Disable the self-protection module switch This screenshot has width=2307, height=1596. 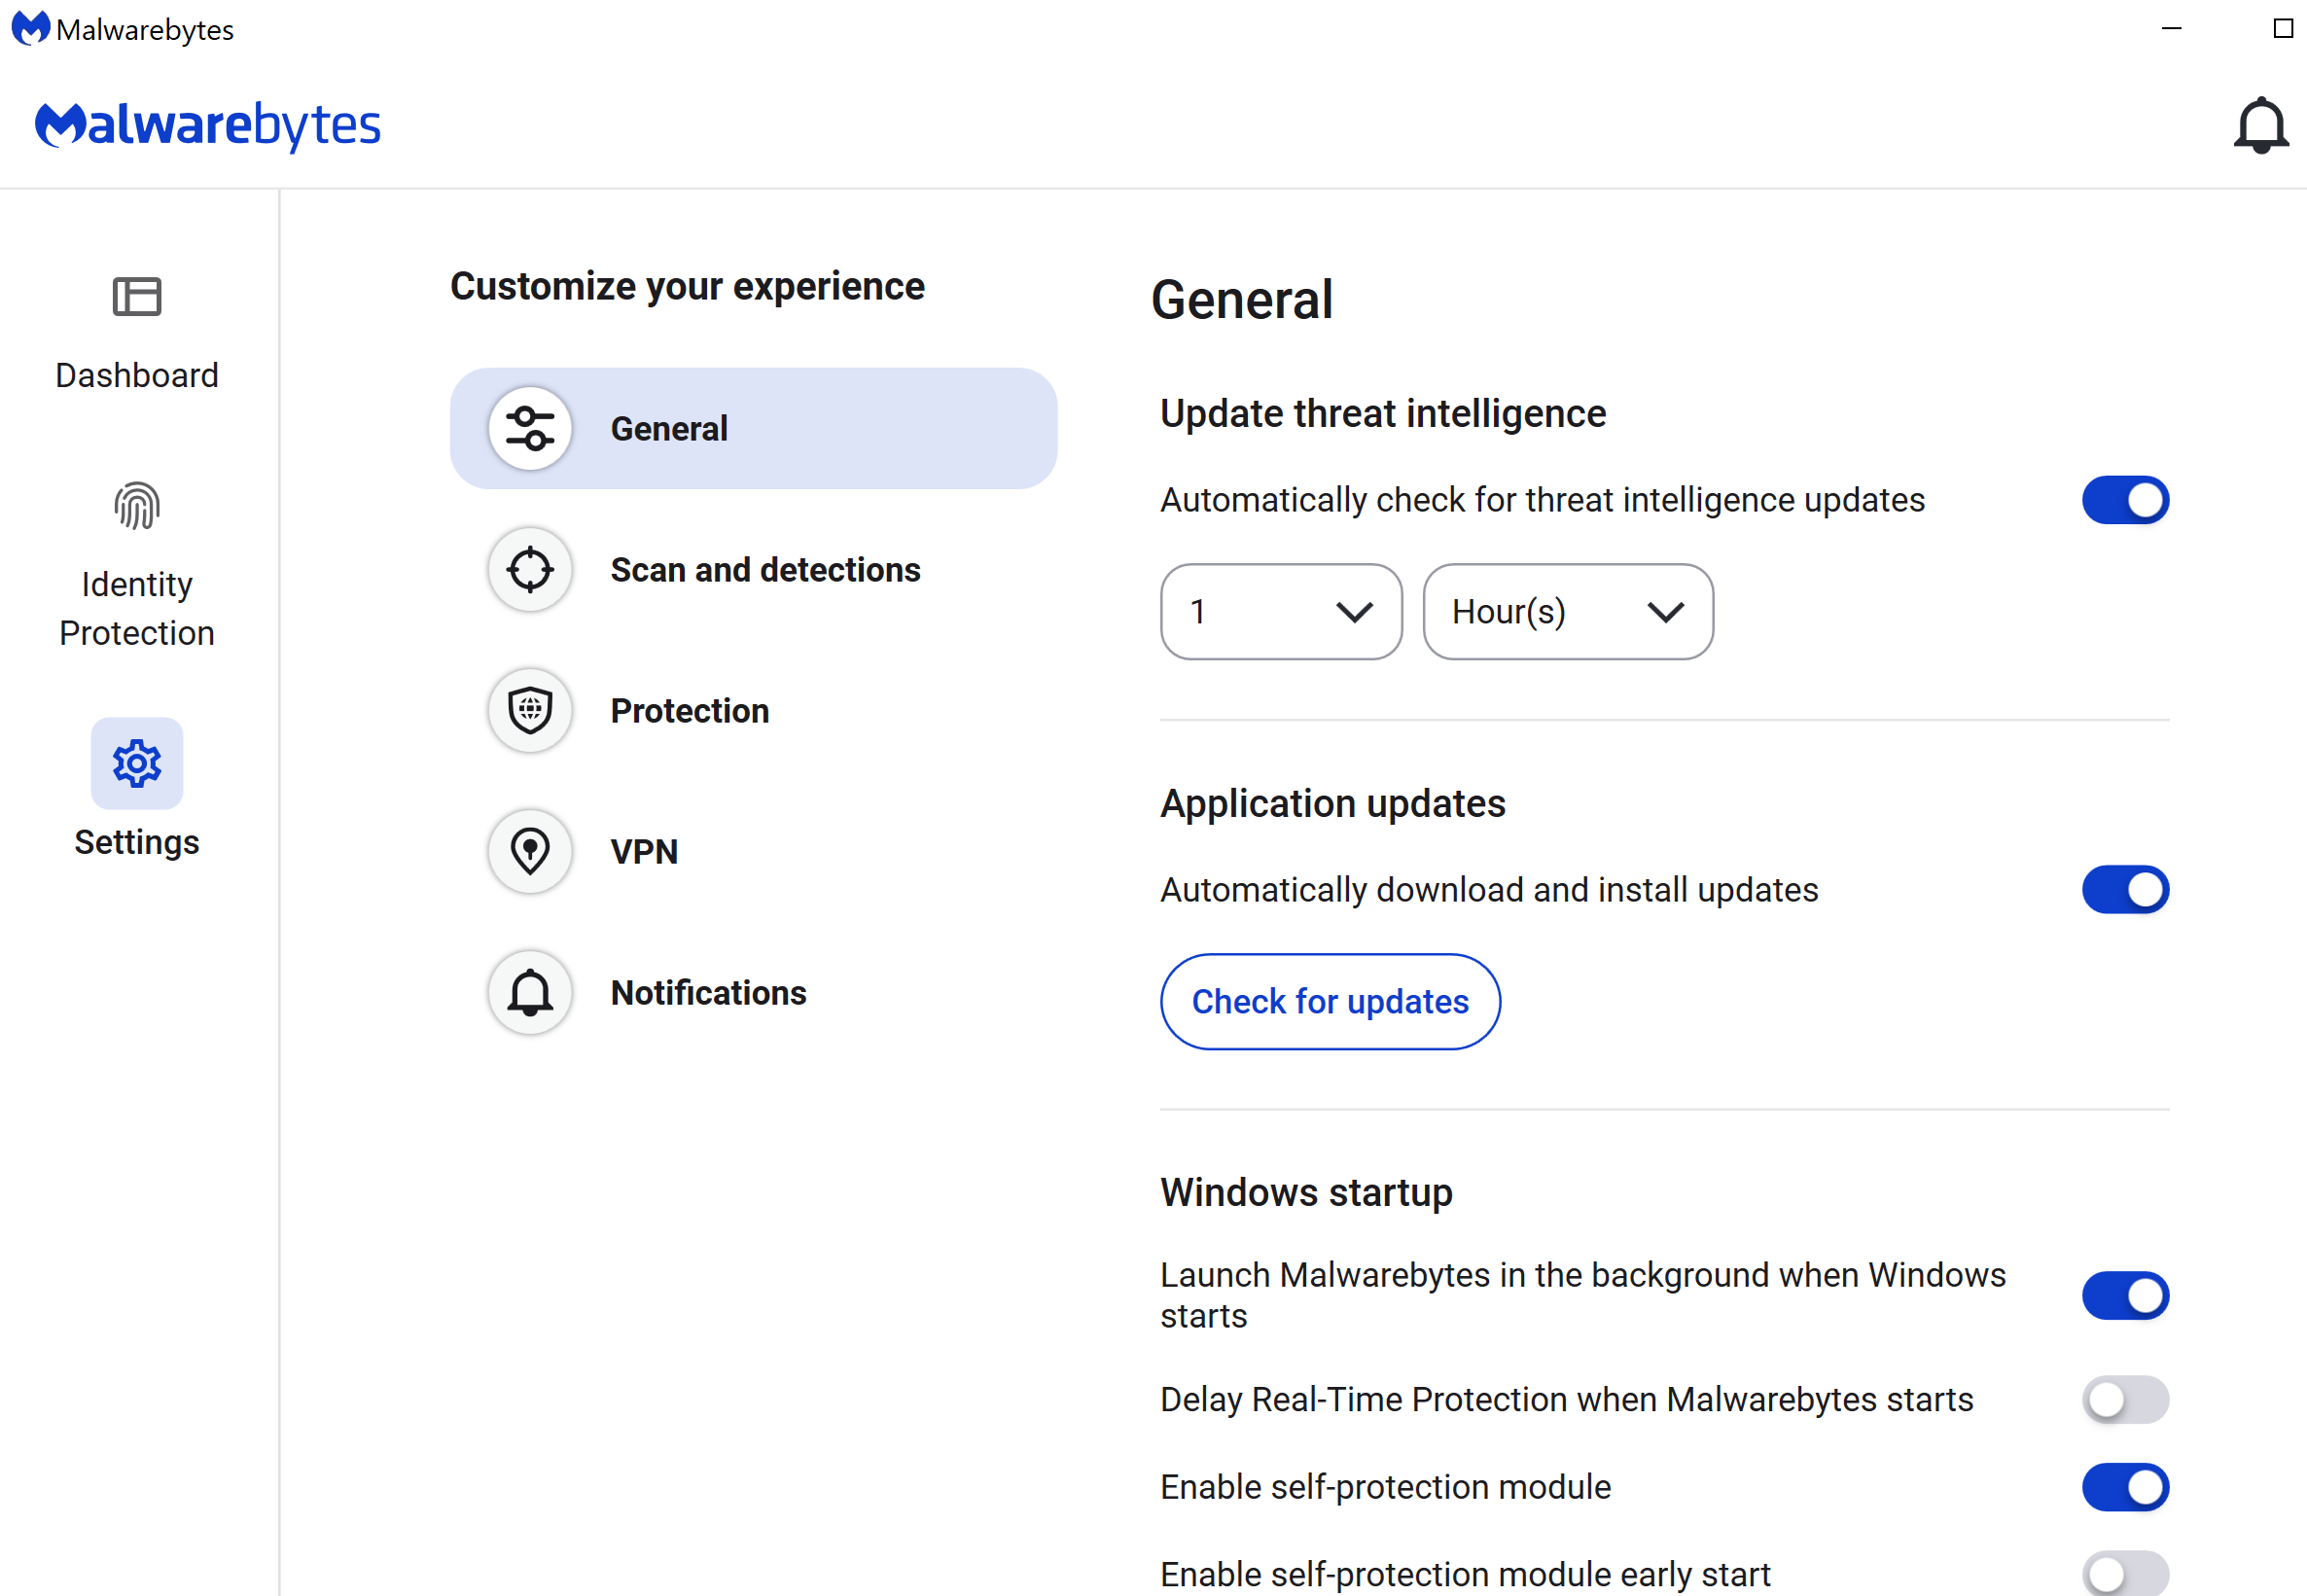coord(2125,1488)
